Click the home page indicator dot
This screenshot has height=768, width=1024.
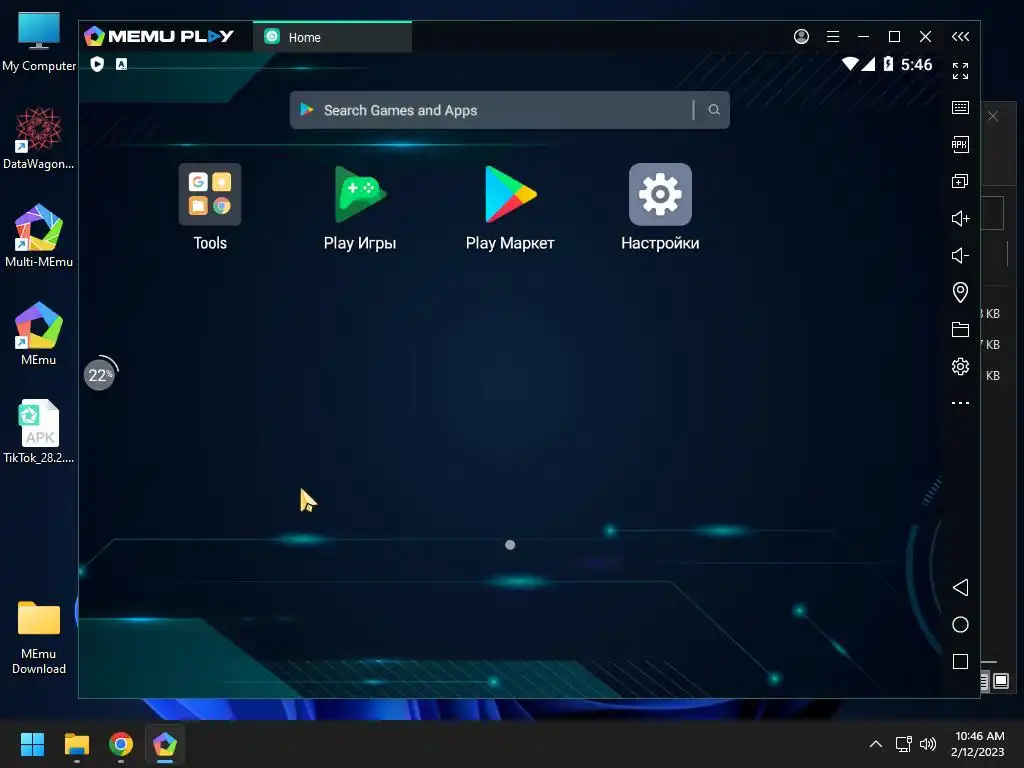coord(510,545)
